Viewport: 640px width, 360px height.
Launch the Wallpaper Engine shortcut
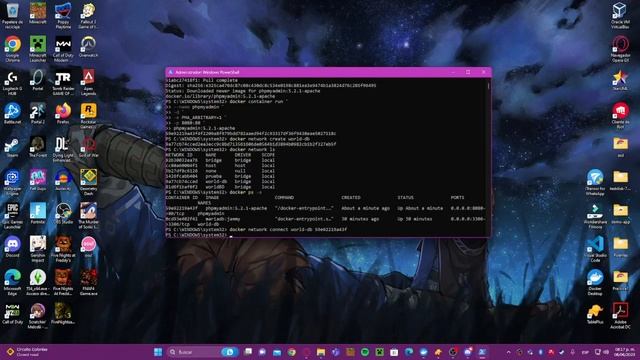pyautogui.click(x=13, y=182)
